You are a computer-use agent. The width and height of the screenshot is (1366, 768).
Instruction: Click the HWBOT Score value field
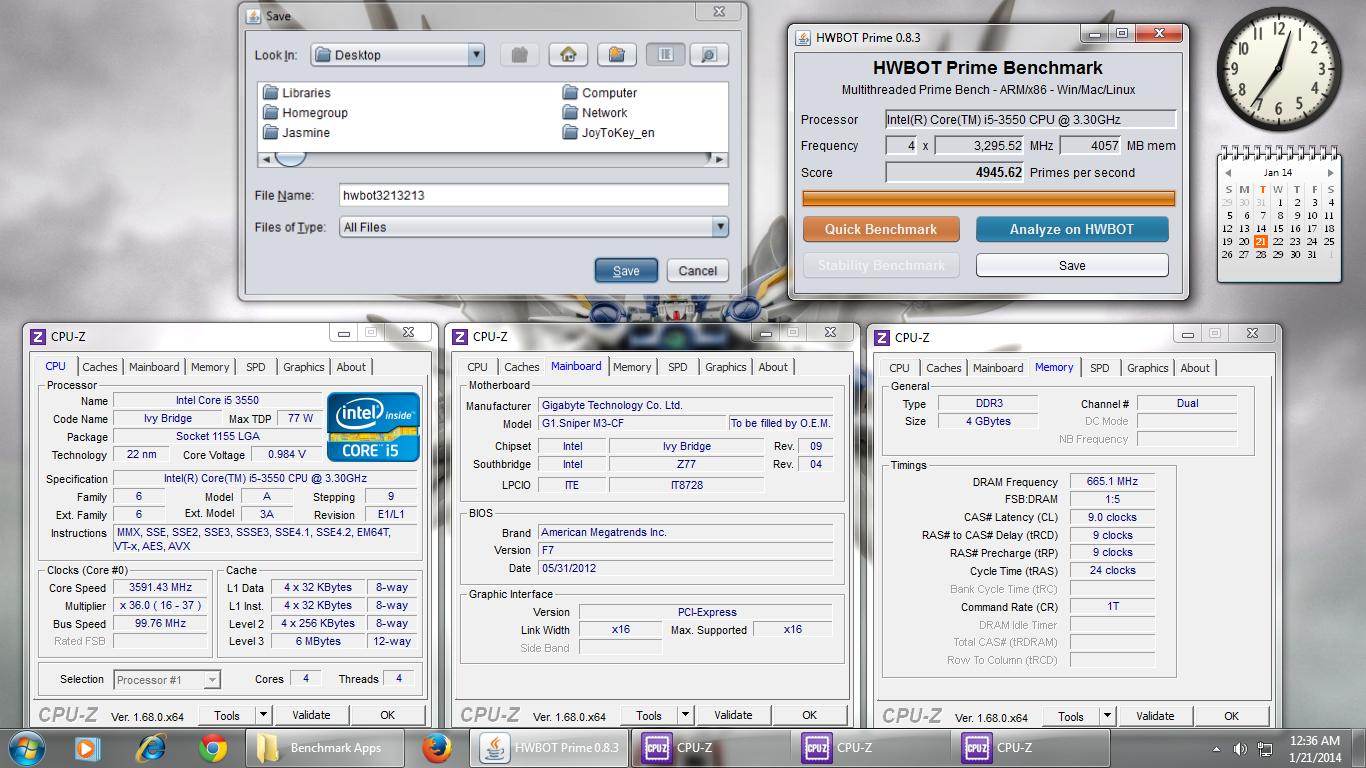(x=956, y=172)
